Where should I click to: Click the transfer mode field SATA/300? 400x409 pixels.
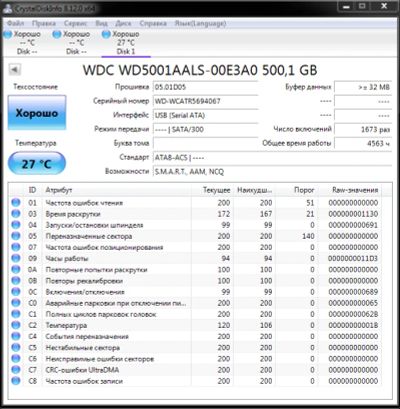(x=205, y=129)
